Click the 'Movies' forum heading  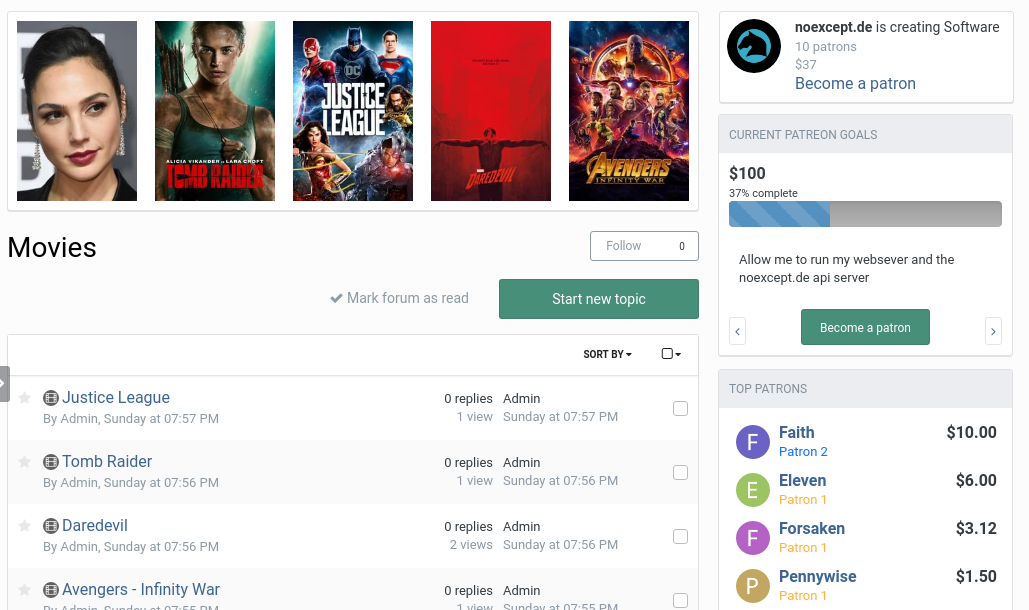(x=52, y=247)
